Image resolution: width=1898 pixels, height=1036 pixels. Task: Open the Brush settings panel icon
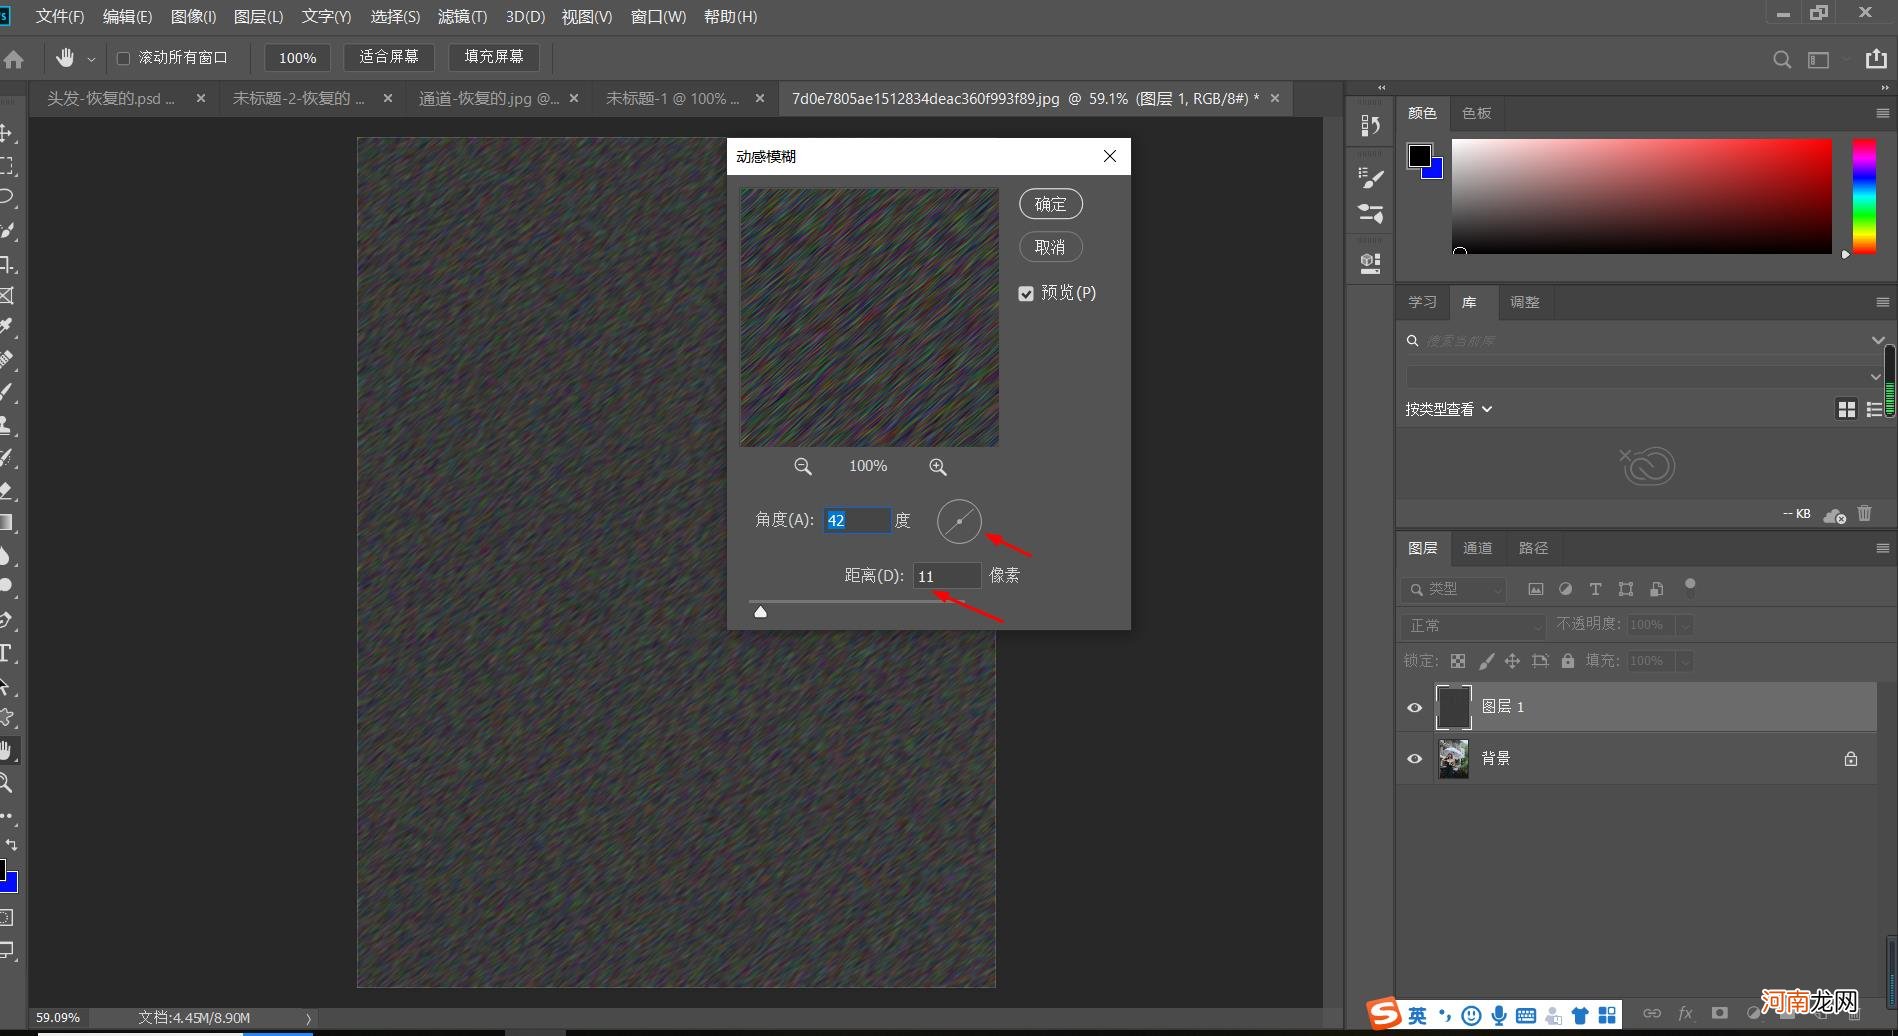pyautogui.click(x=1370, y=177)
